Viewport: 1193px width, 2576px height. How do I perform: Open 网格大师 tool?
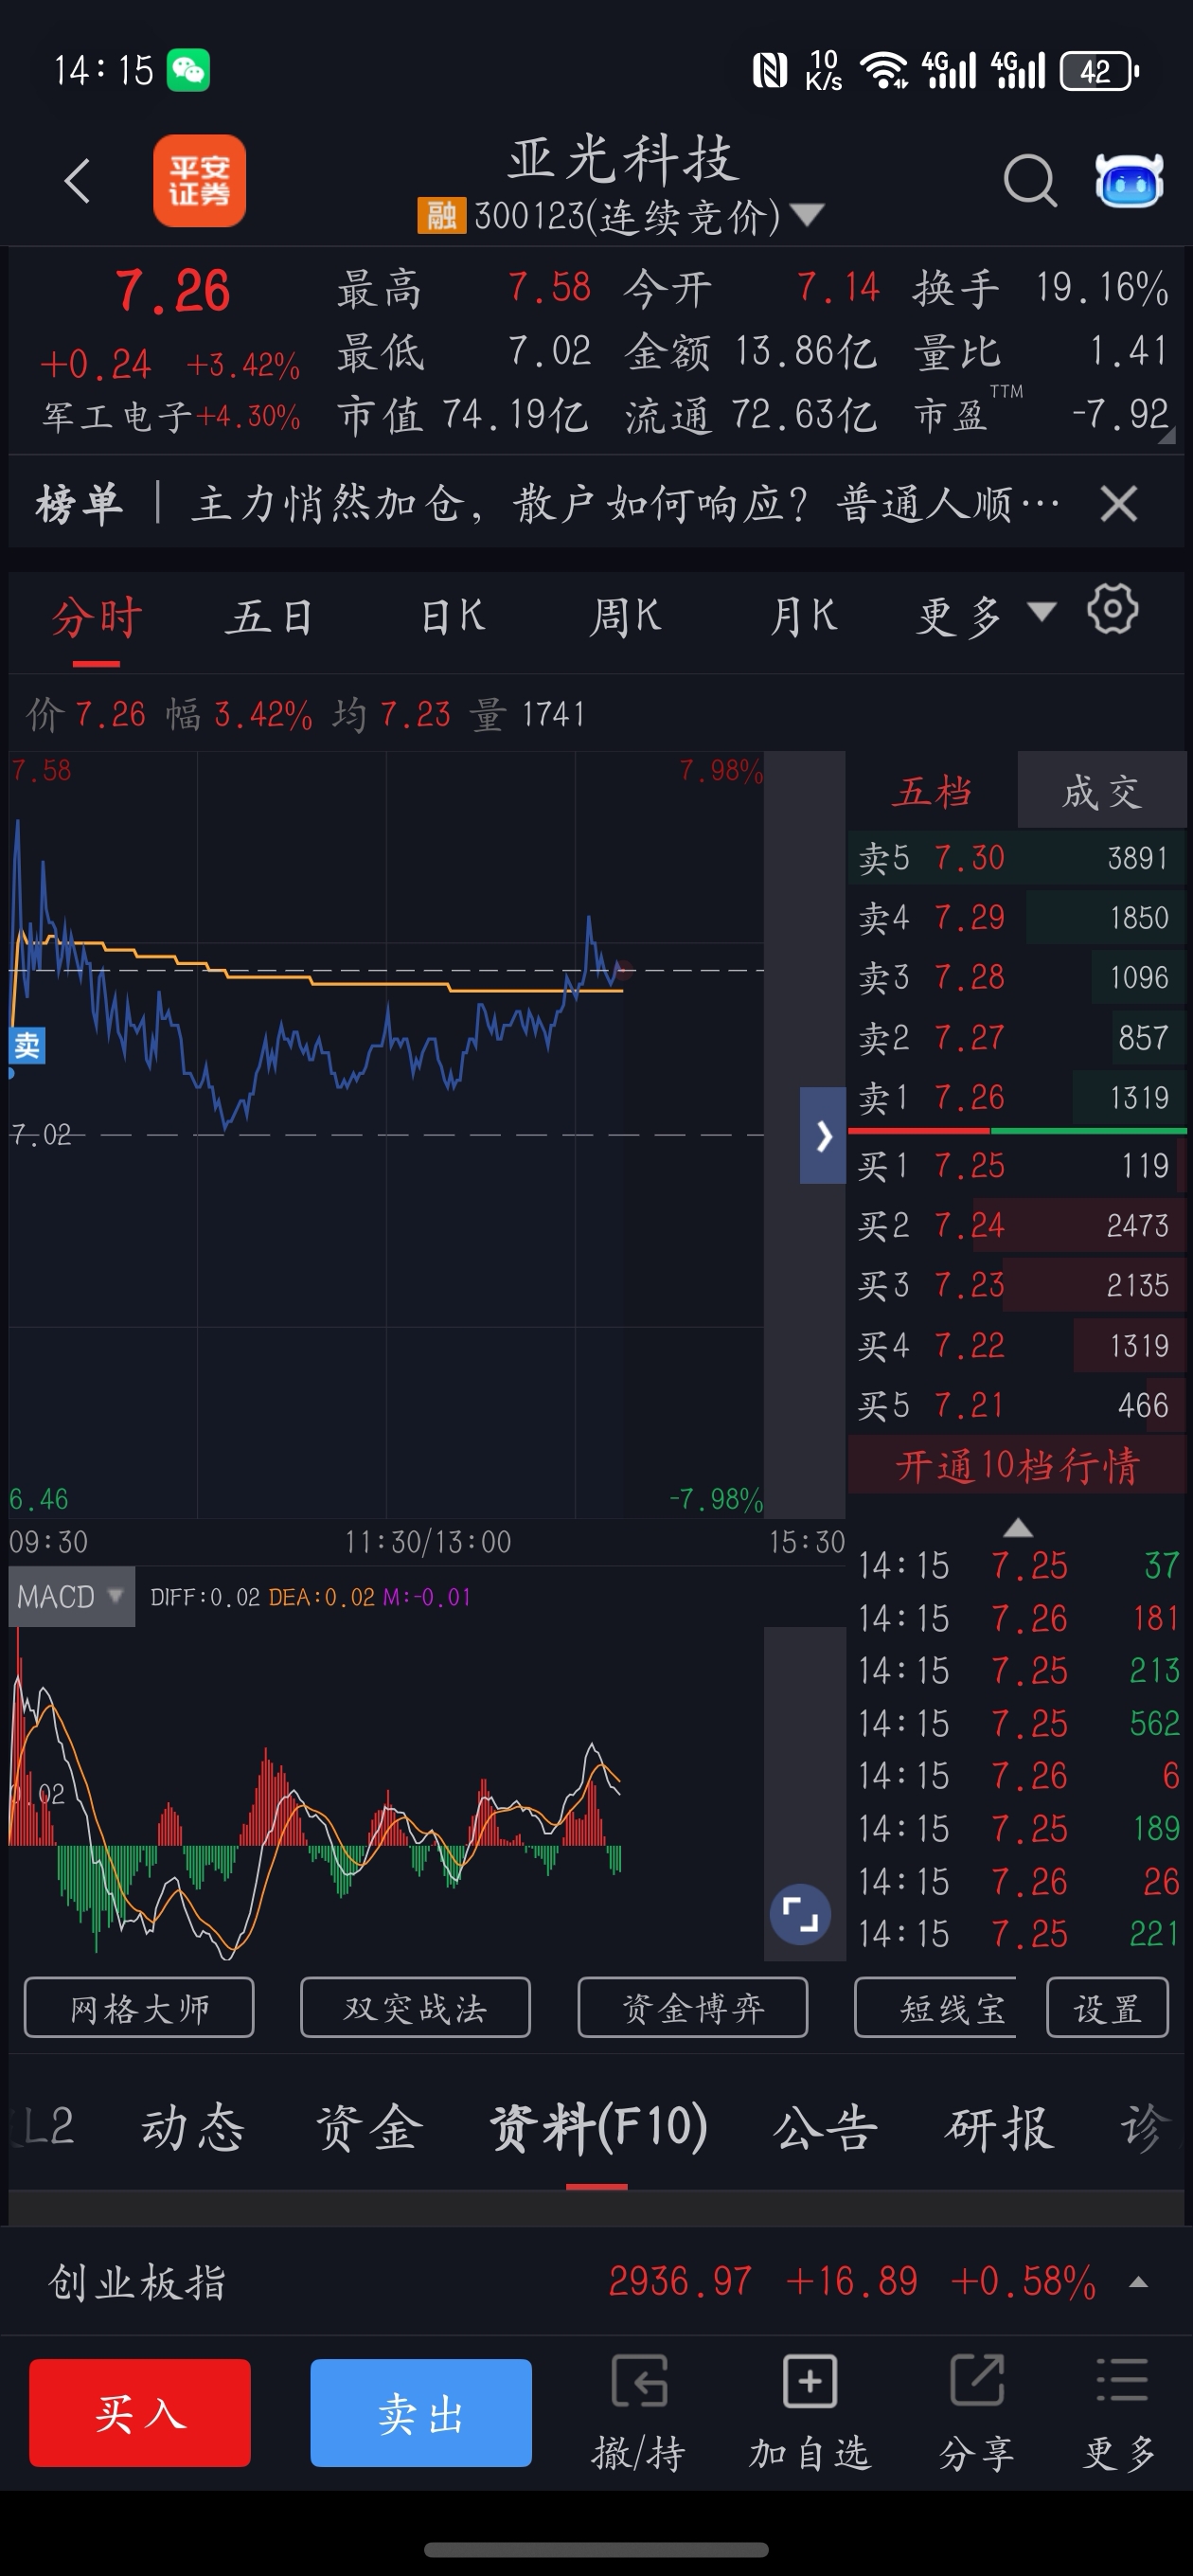coord(139,2007)
